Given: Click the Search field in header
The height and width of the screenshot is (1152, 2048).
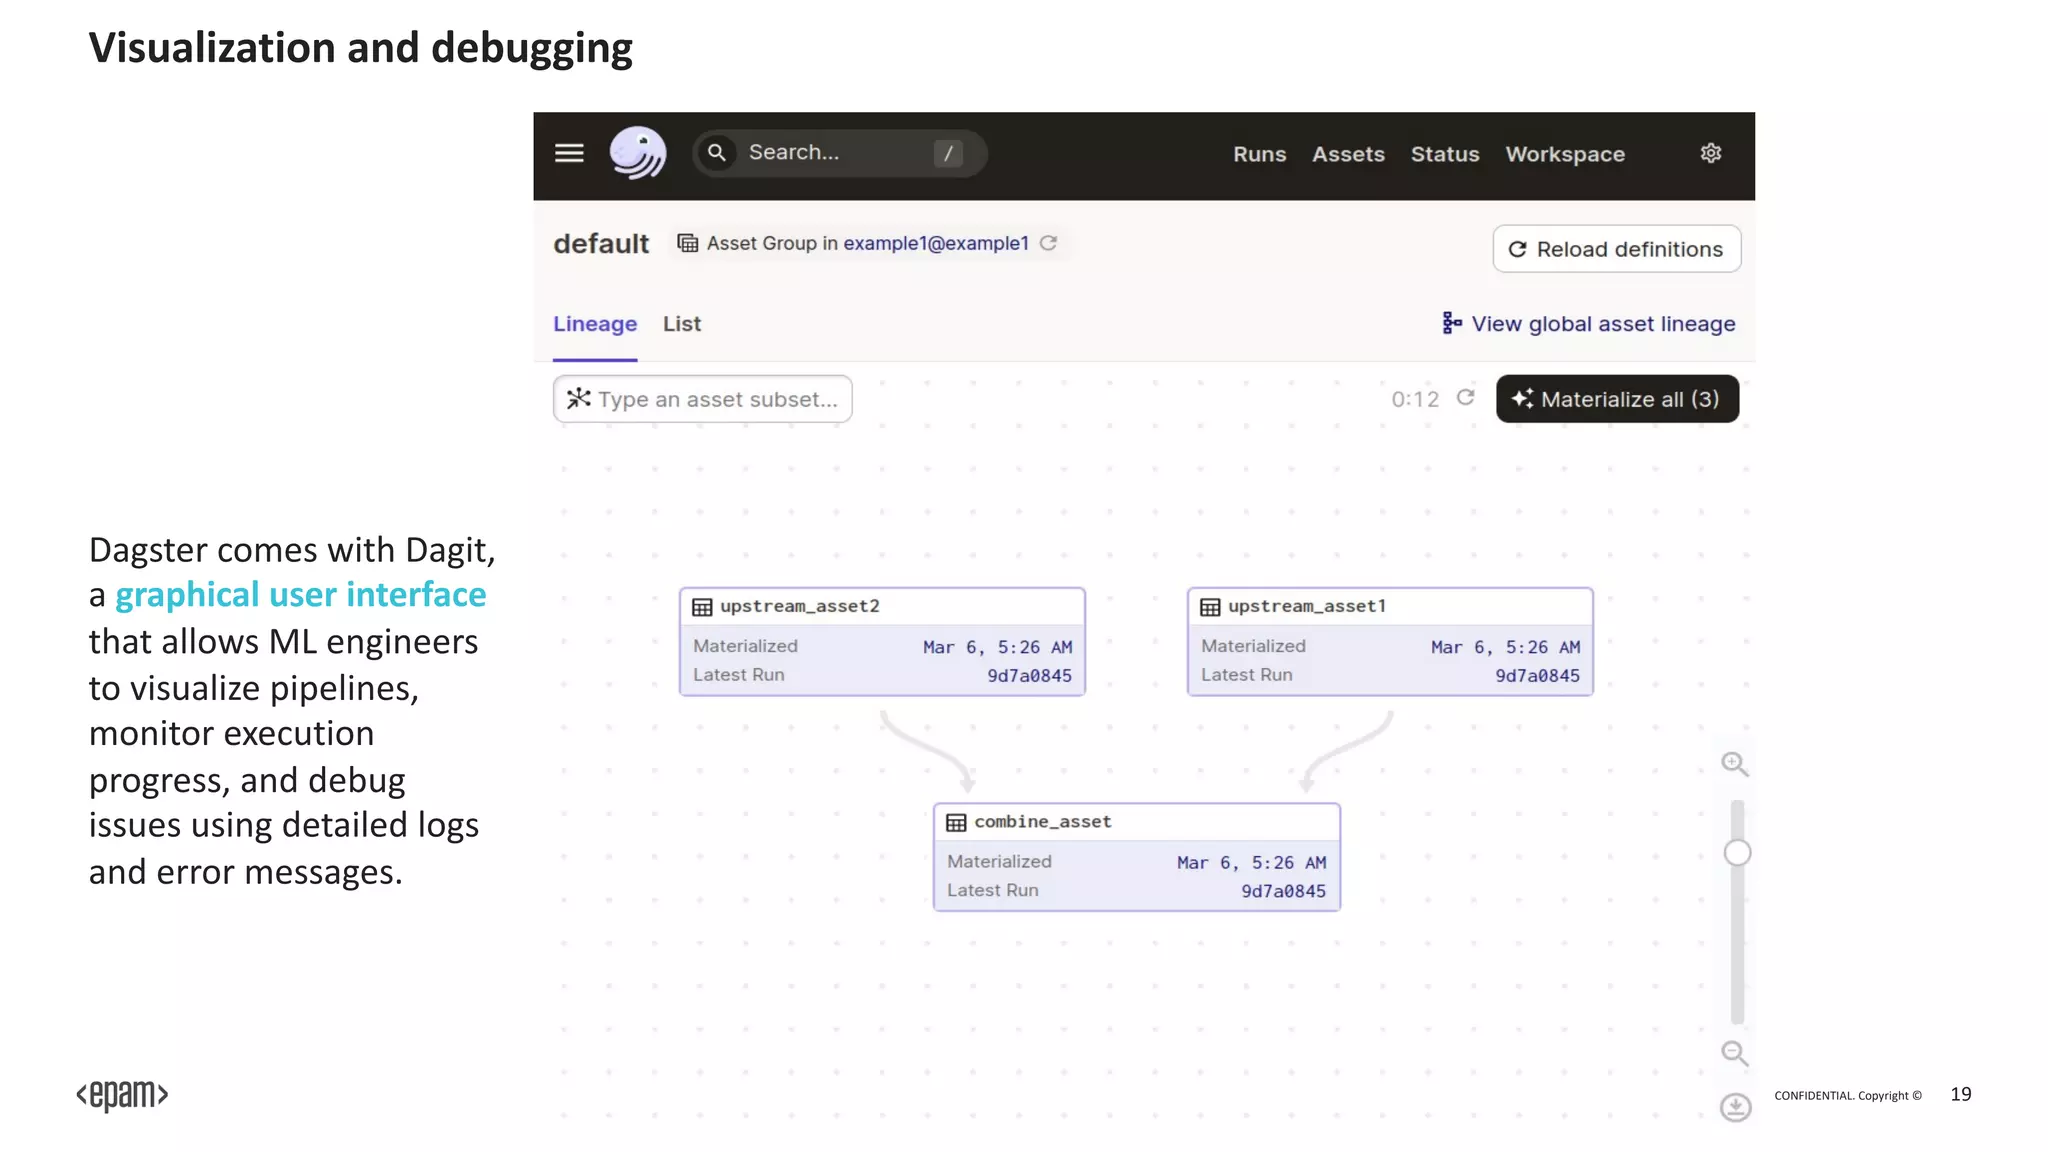Looking at the screenshot, I should (x=840, y=153).
